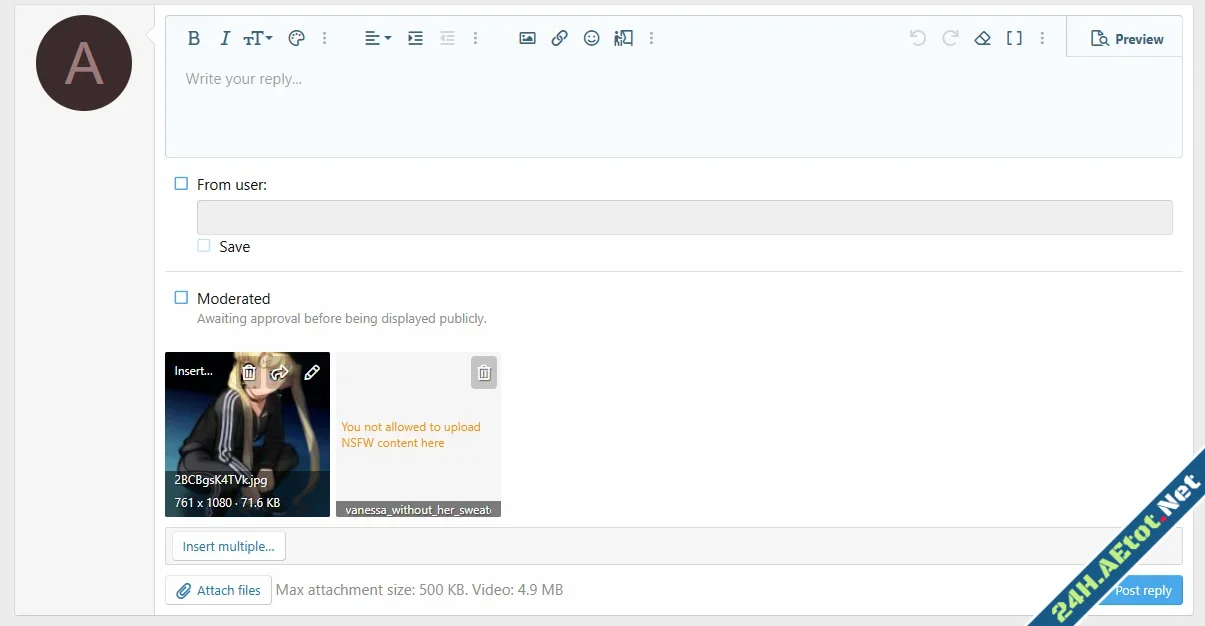
Task: Open the font size dropdown
Action: point(257,38)
